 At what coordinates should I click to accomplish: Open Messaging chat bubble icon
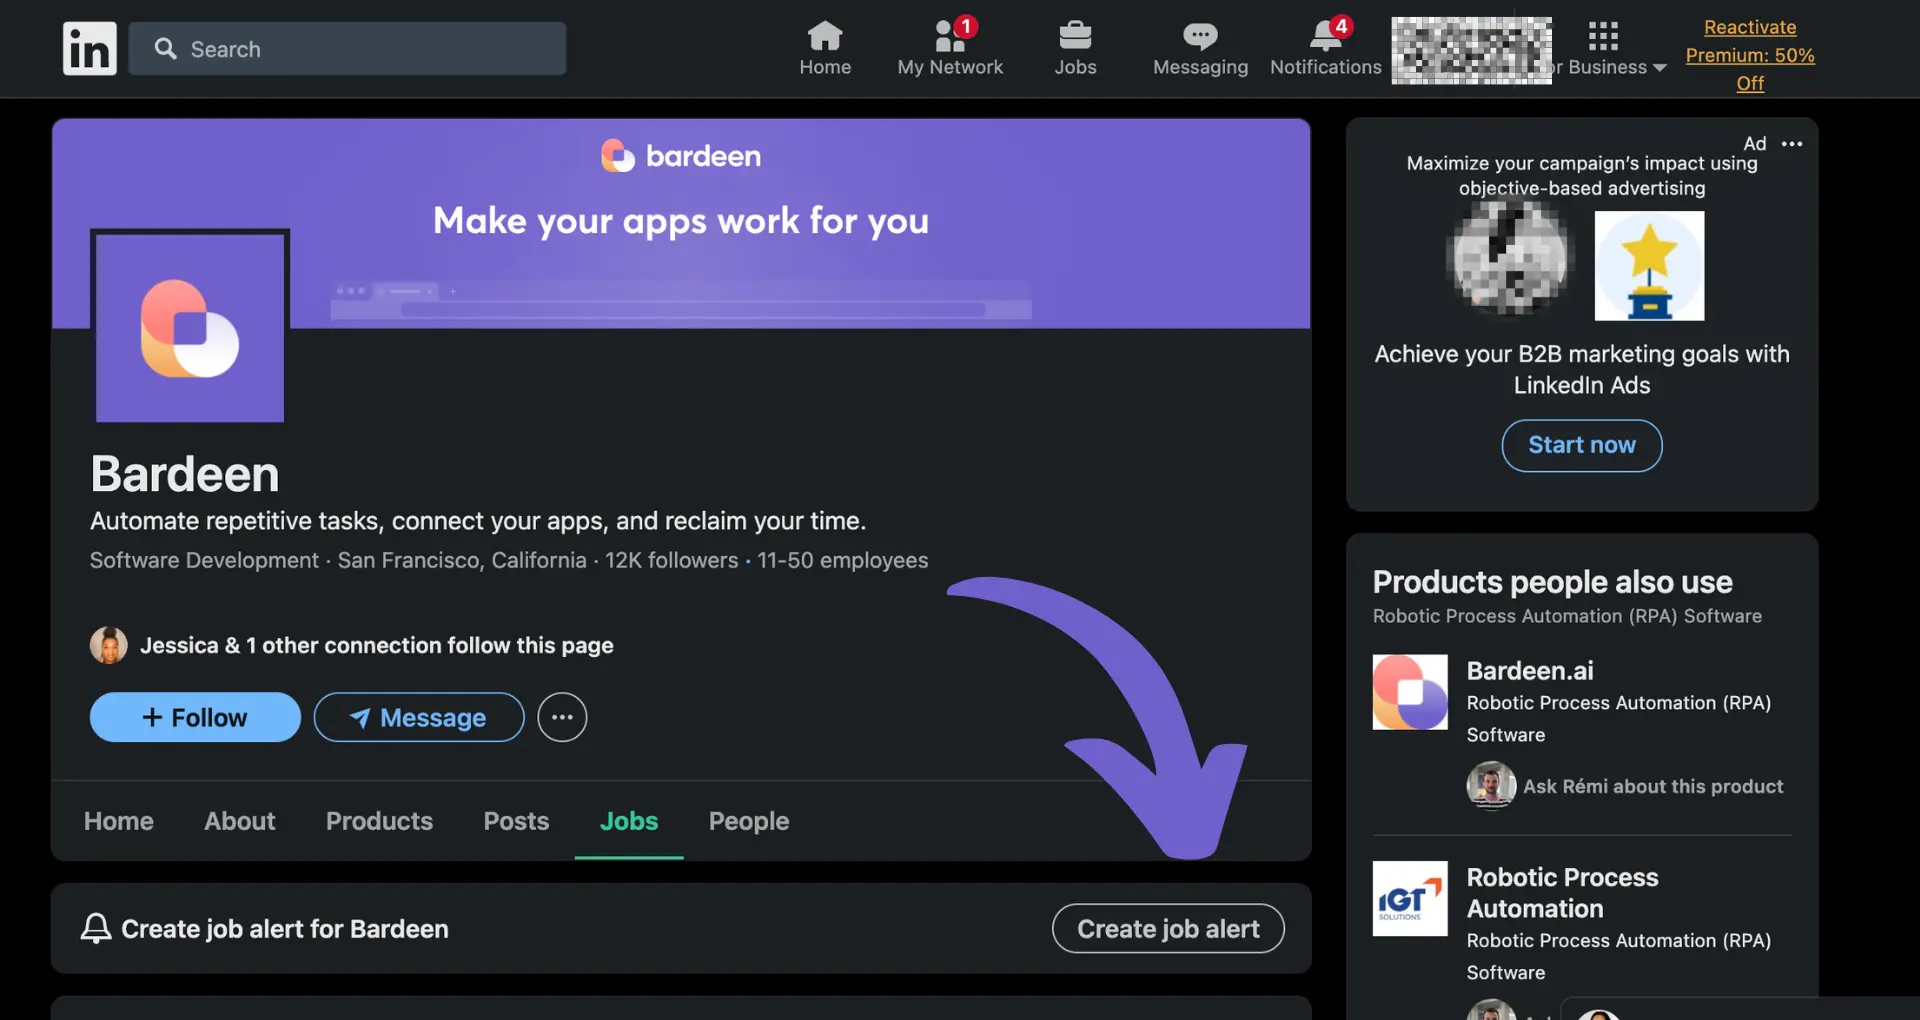[1200, 37]
